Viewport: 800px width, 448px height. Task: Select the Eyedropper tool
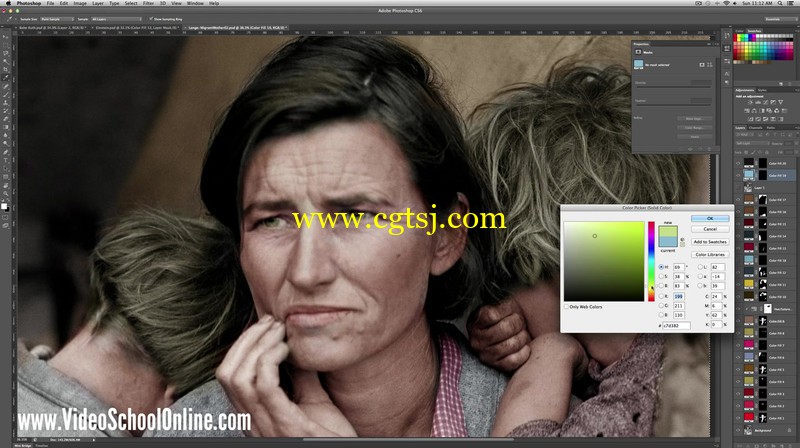click(x=6, y=77)
